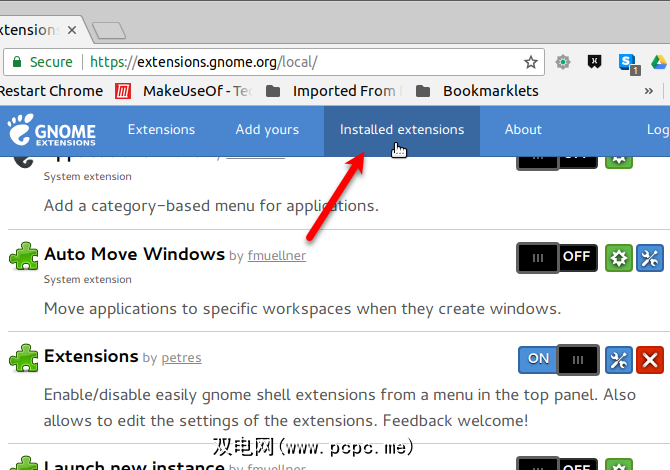Viewport: 670px width, 470px height.
Task: Toggle the Extensions by petres switch off
Action: pos(558,360)
